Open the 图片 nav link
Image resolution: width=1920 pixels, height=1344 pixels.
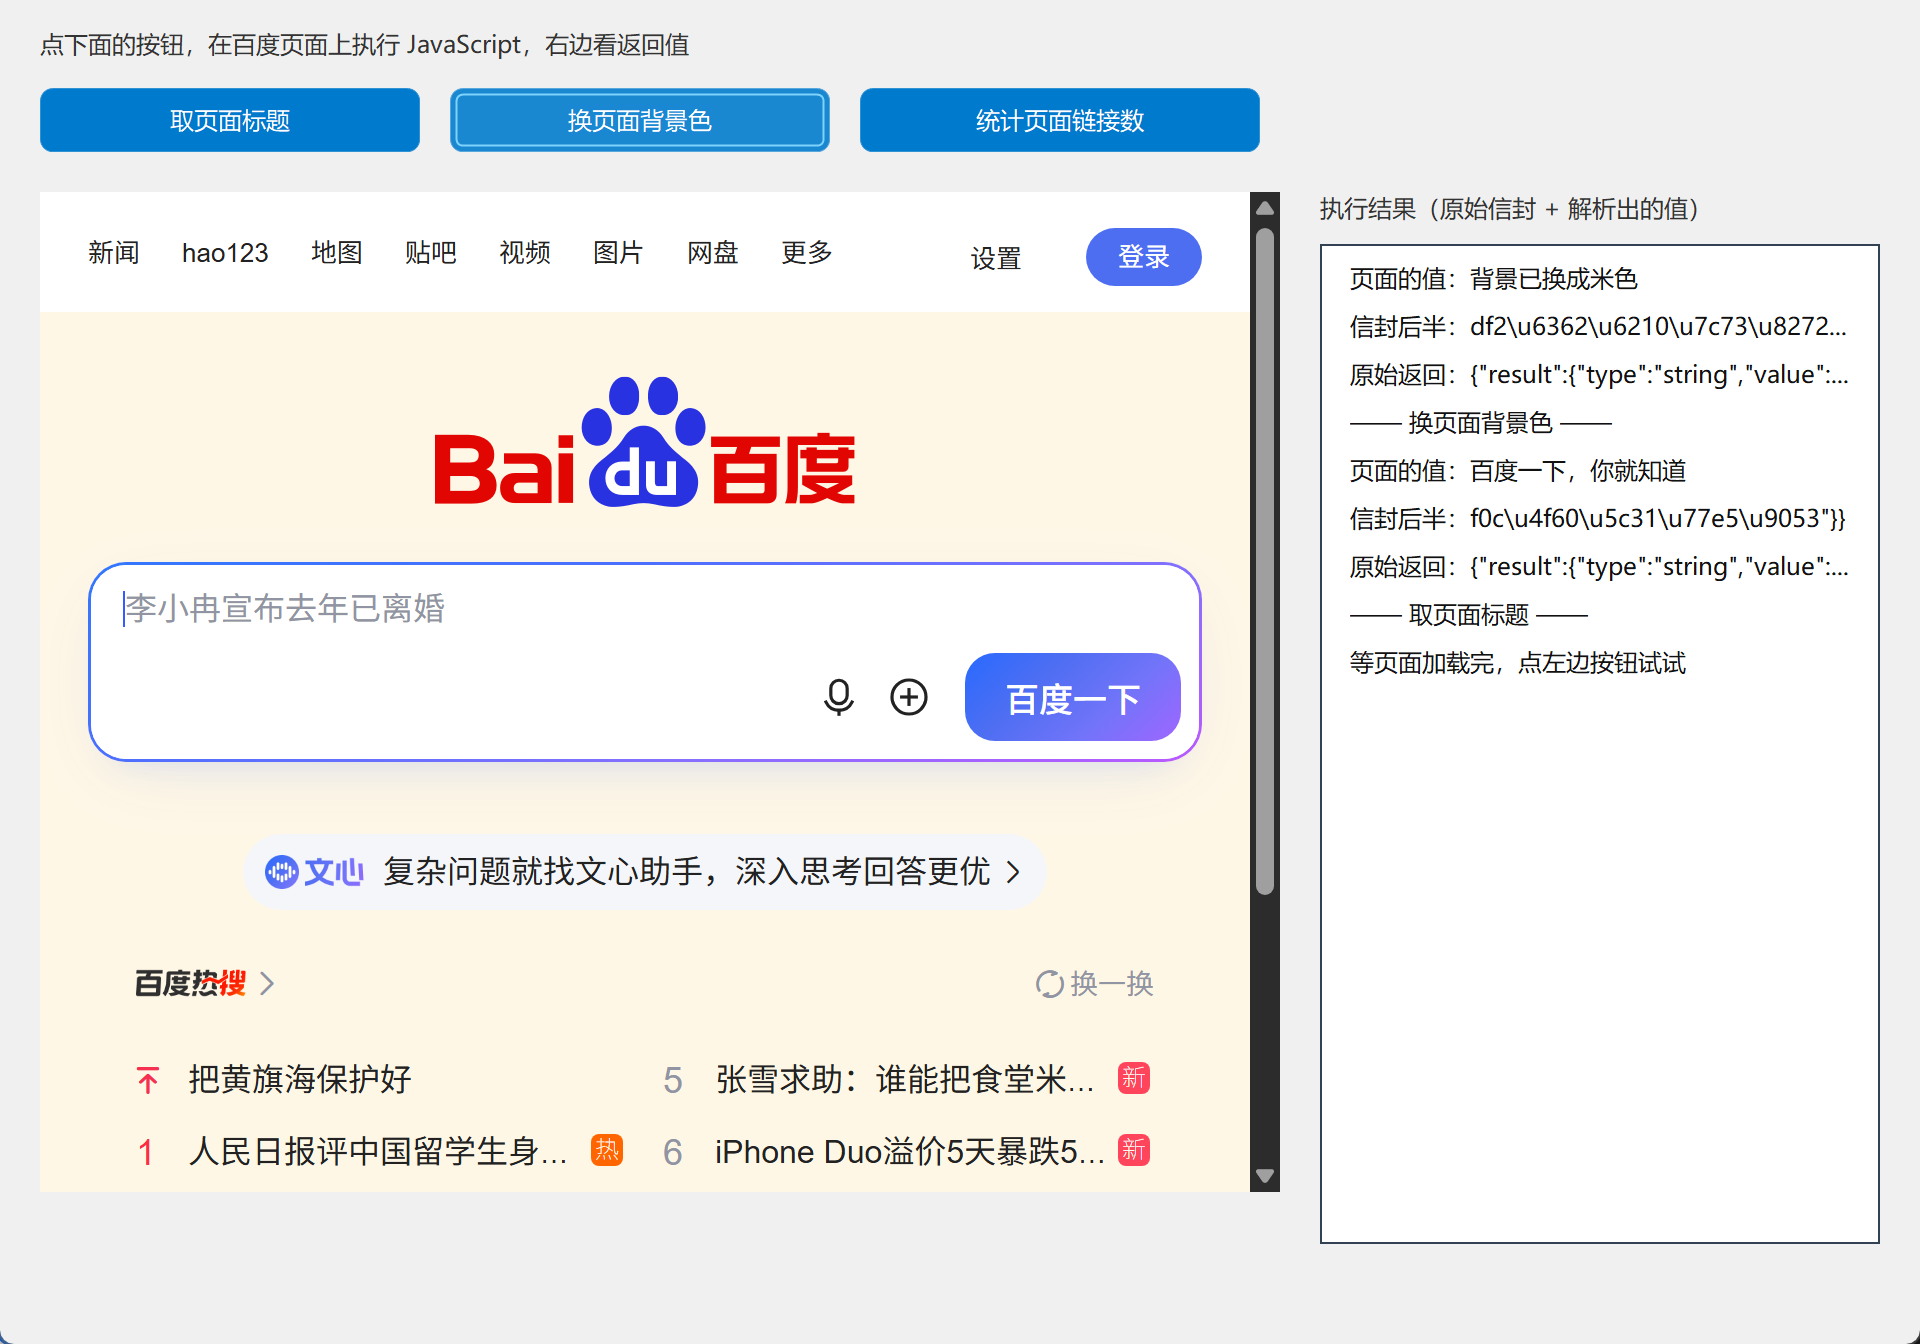pyautogui.click(x=619, y=253)
